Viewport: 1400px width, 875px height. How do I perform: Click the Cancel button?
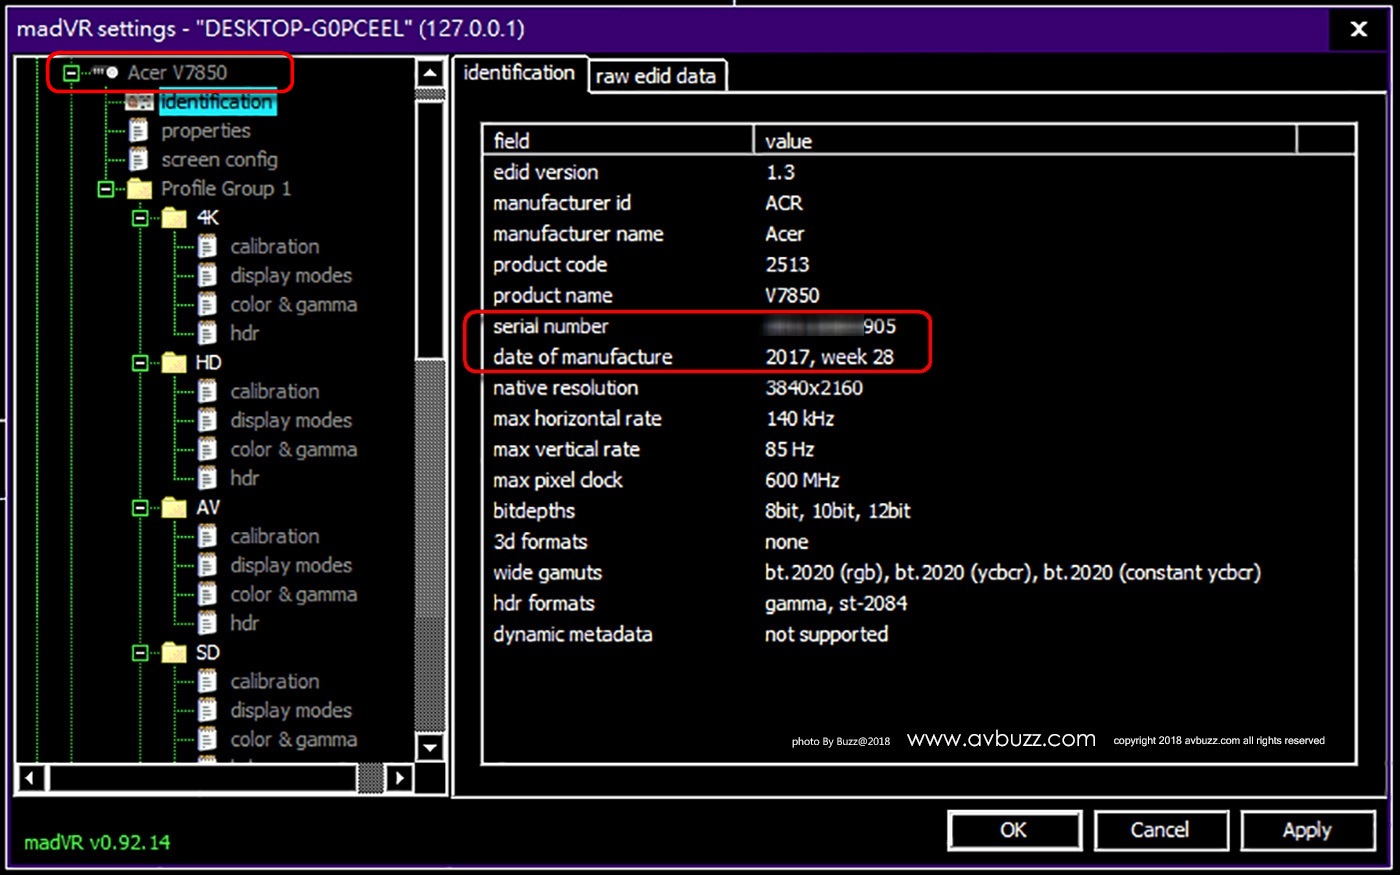coord(1160,830)
